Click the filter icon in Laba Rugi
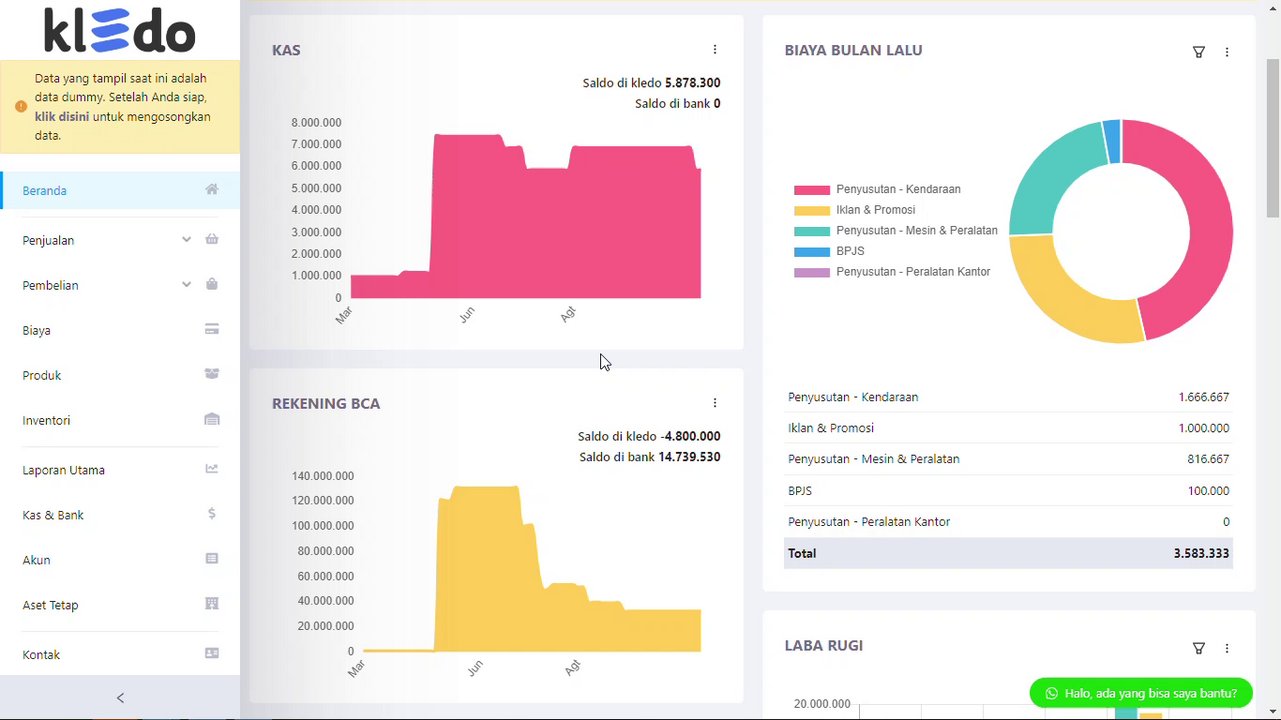Viewport: 1281px width, 720px height. (1199, 648)
